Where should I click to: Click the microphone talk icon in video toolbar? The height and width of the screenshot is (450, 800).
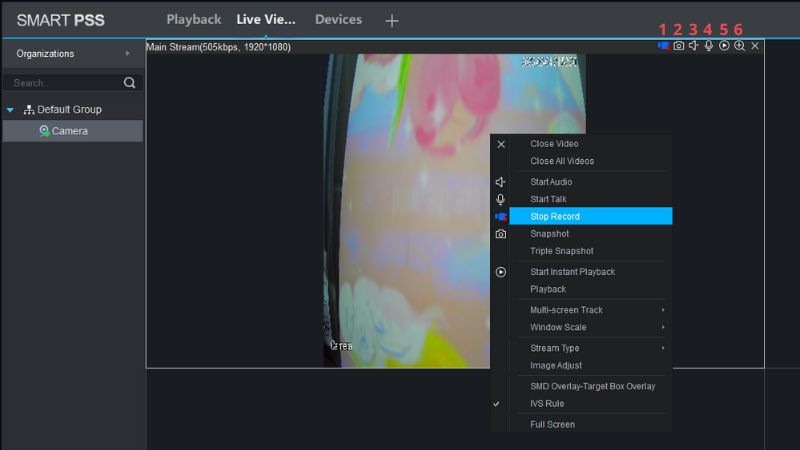click(709, 46)
